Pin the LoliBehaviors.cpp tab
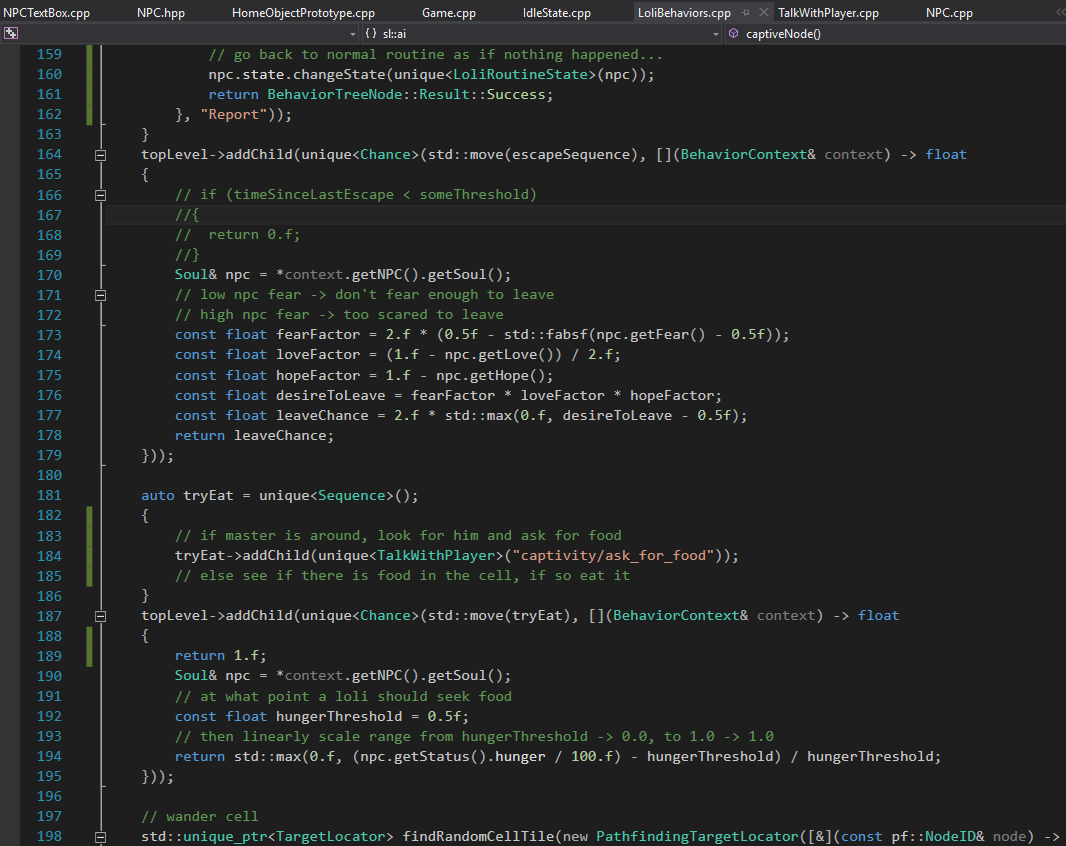Image resolution: width=1066 pixels, height=846 pixels. [746, 13]
